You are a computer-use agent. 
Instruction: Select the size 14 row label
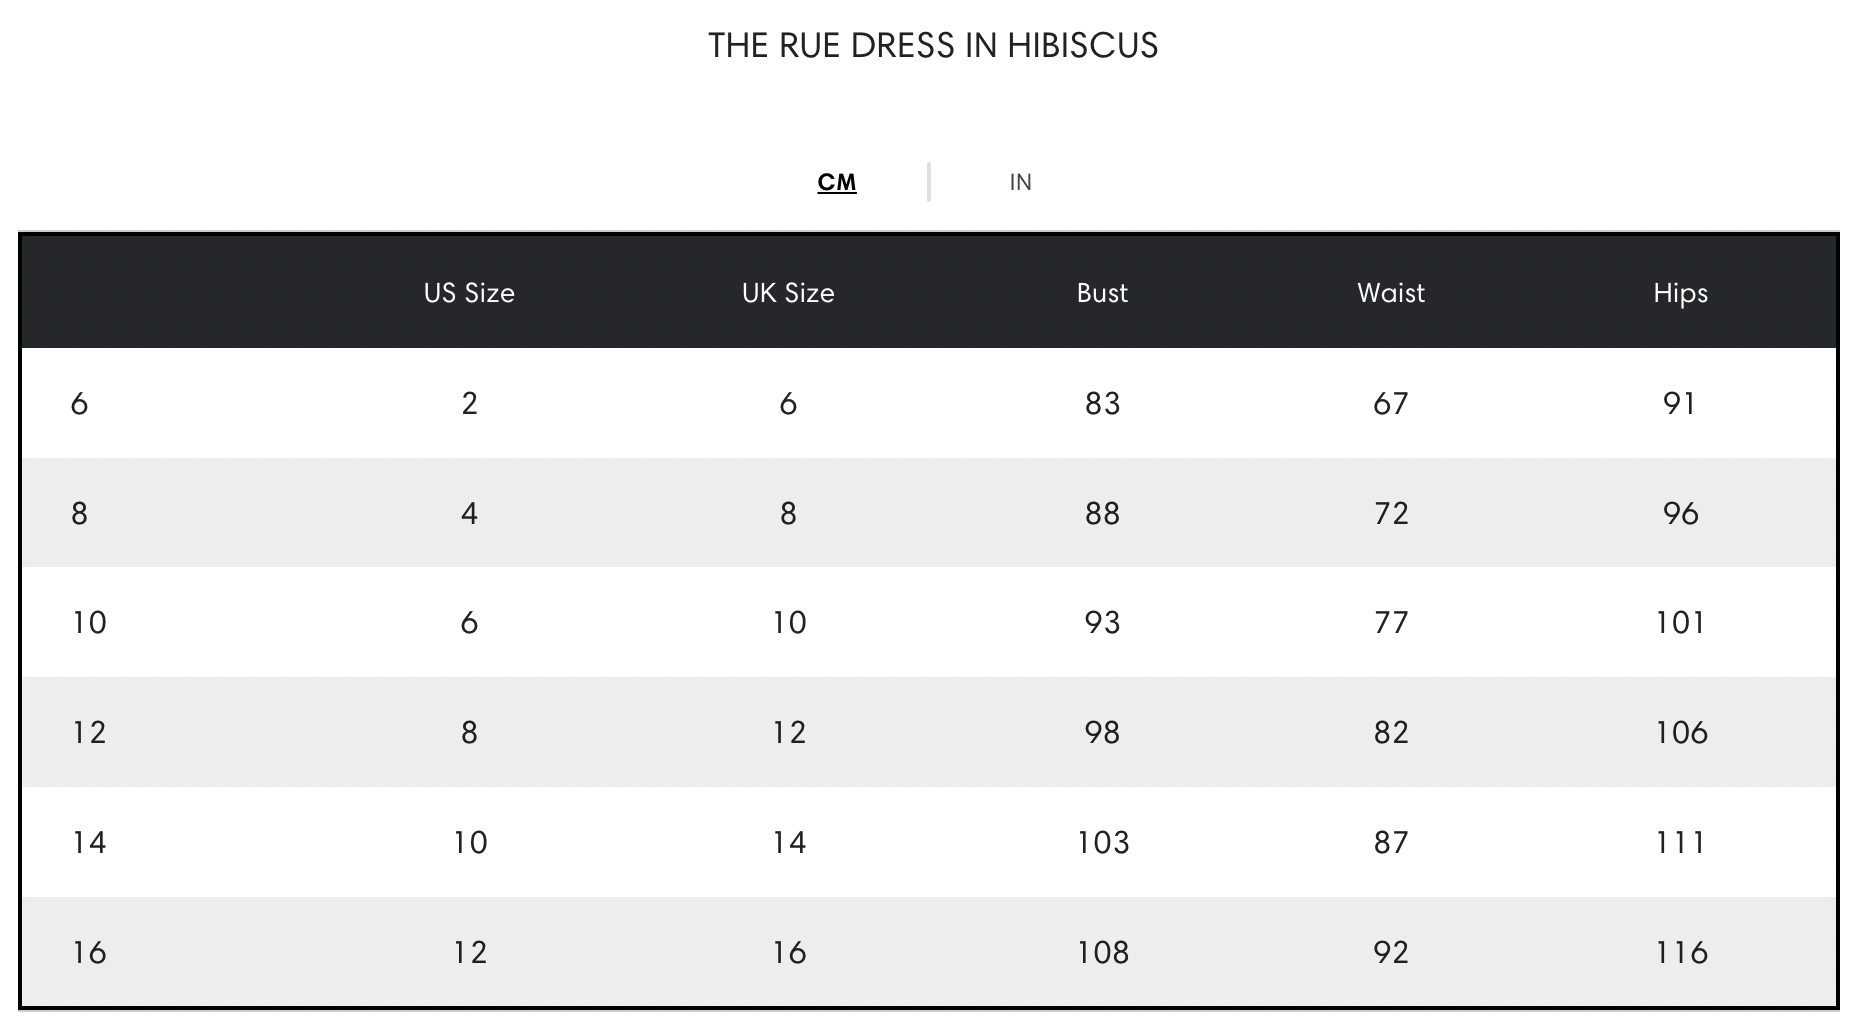(89, 843)
